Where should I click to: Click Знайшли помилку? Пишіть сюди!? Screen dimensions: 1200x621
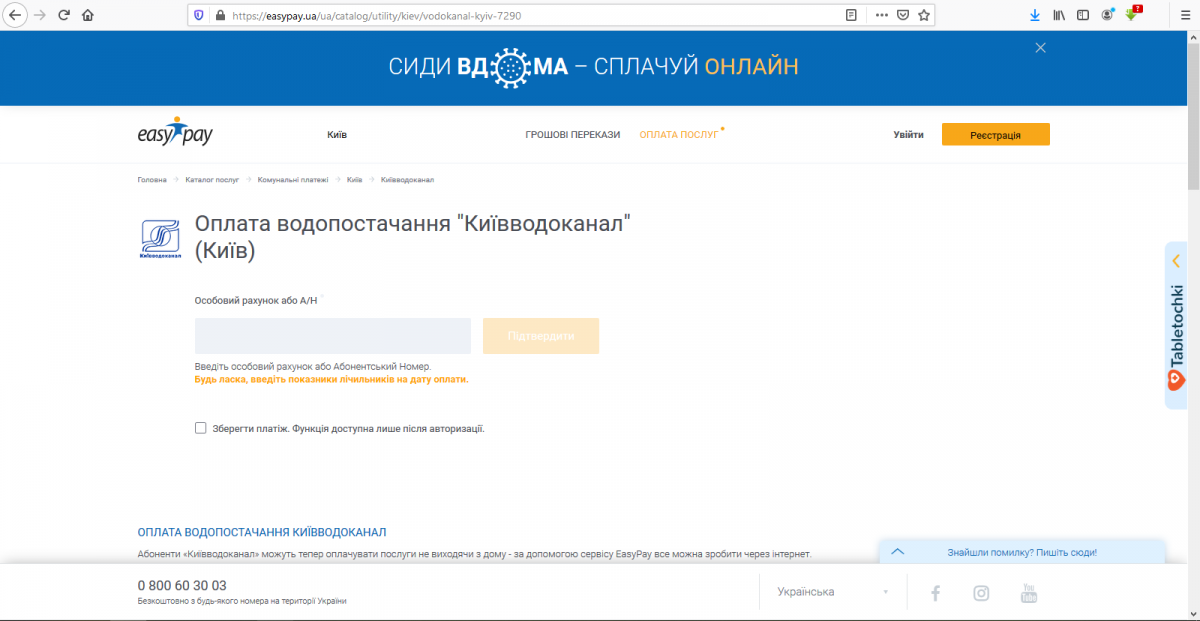point(1022,552)
